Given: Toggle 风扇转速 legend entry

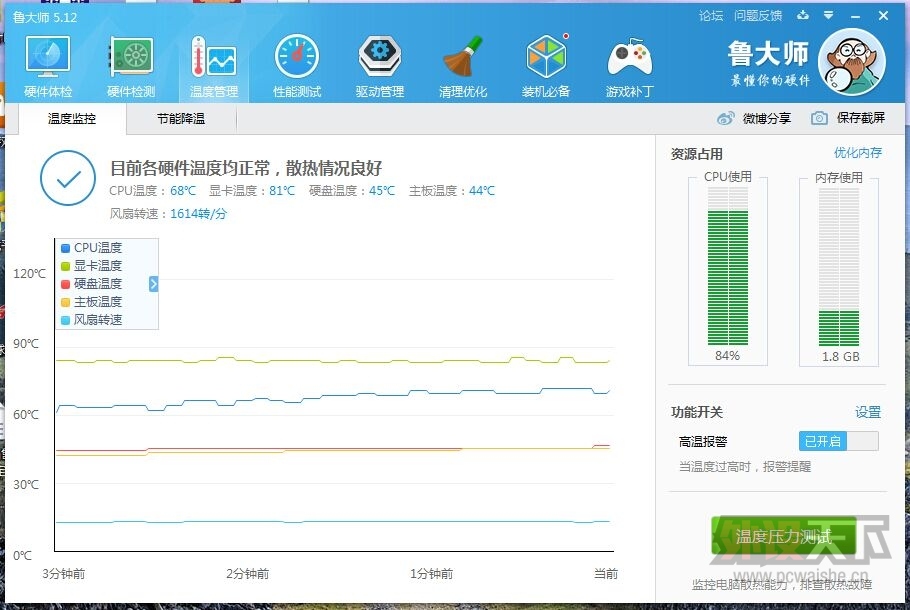Looking at the screenshot, I should [x=92, y=320].
